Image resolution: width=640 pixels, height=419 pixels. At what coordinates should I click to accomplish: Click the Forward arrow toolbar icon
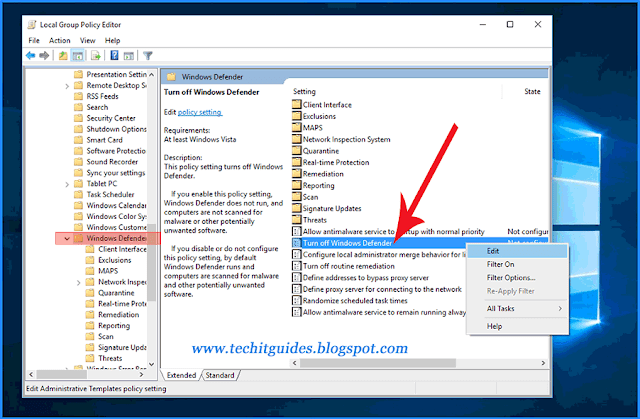click(x=44, y=55)
